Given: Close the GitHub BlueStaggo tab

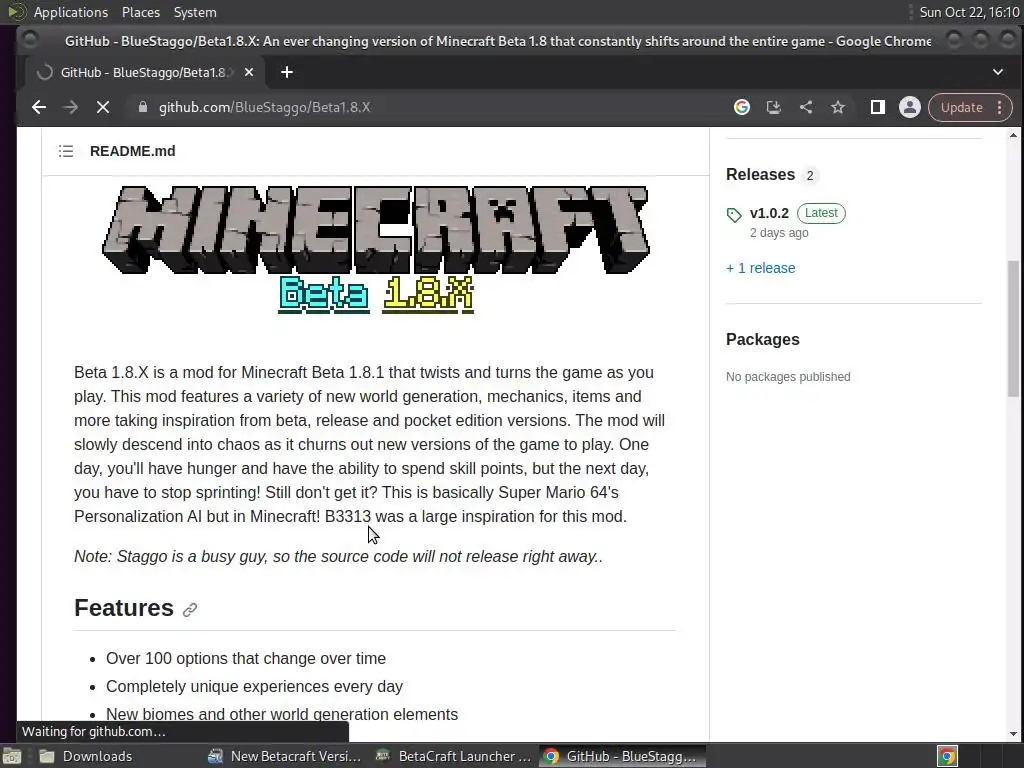Looking at the screenshot, I should pos(249,72).
